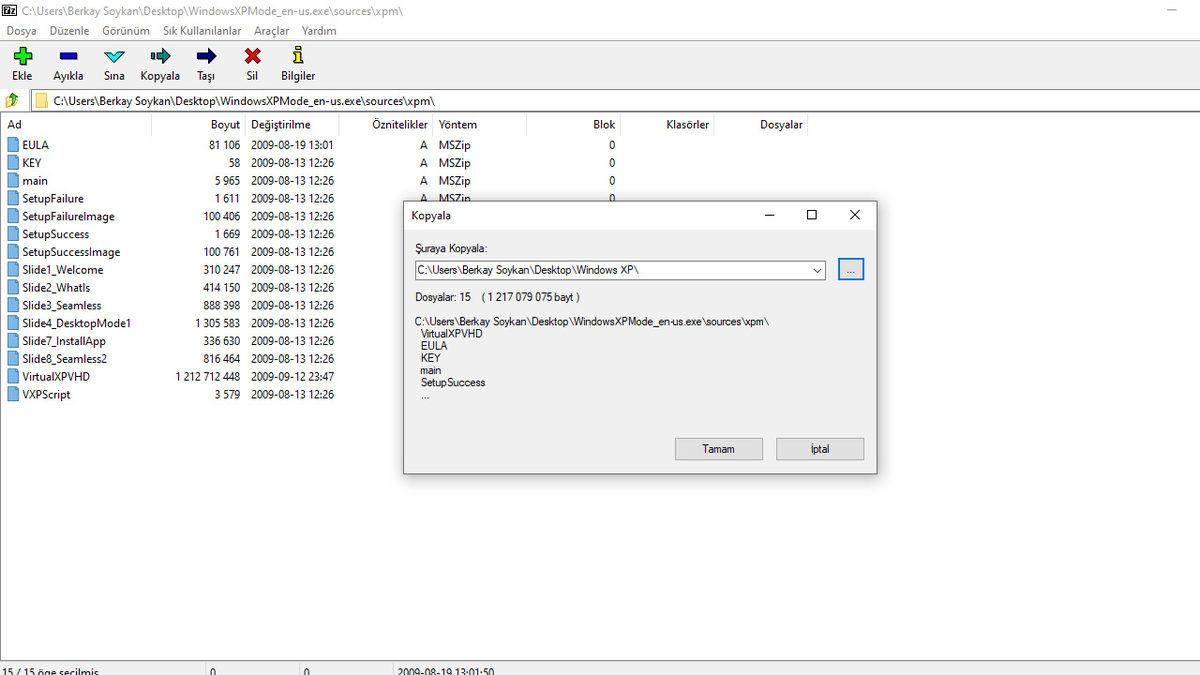Image resolution: width=1200 pixels, height=675 pixels.
Task: Click the red X Sil icon
Action: 252,57
